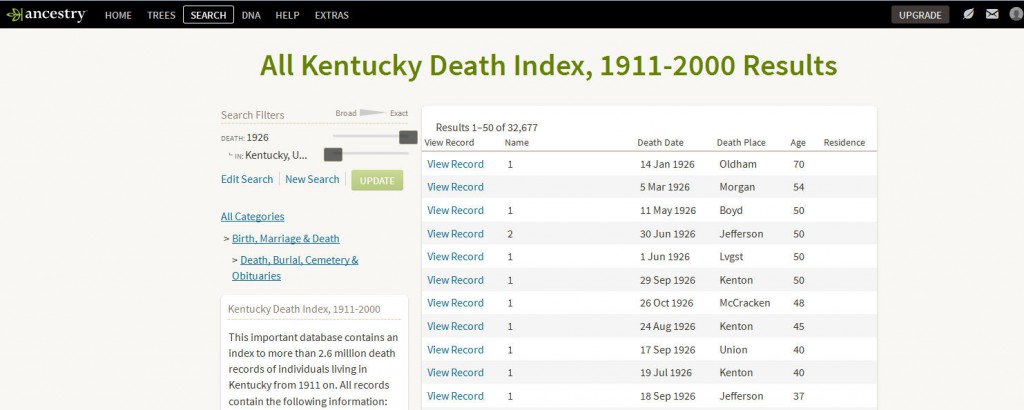
Task: Click the 'McCracken' death place cell
Action: tap(744, 303)
